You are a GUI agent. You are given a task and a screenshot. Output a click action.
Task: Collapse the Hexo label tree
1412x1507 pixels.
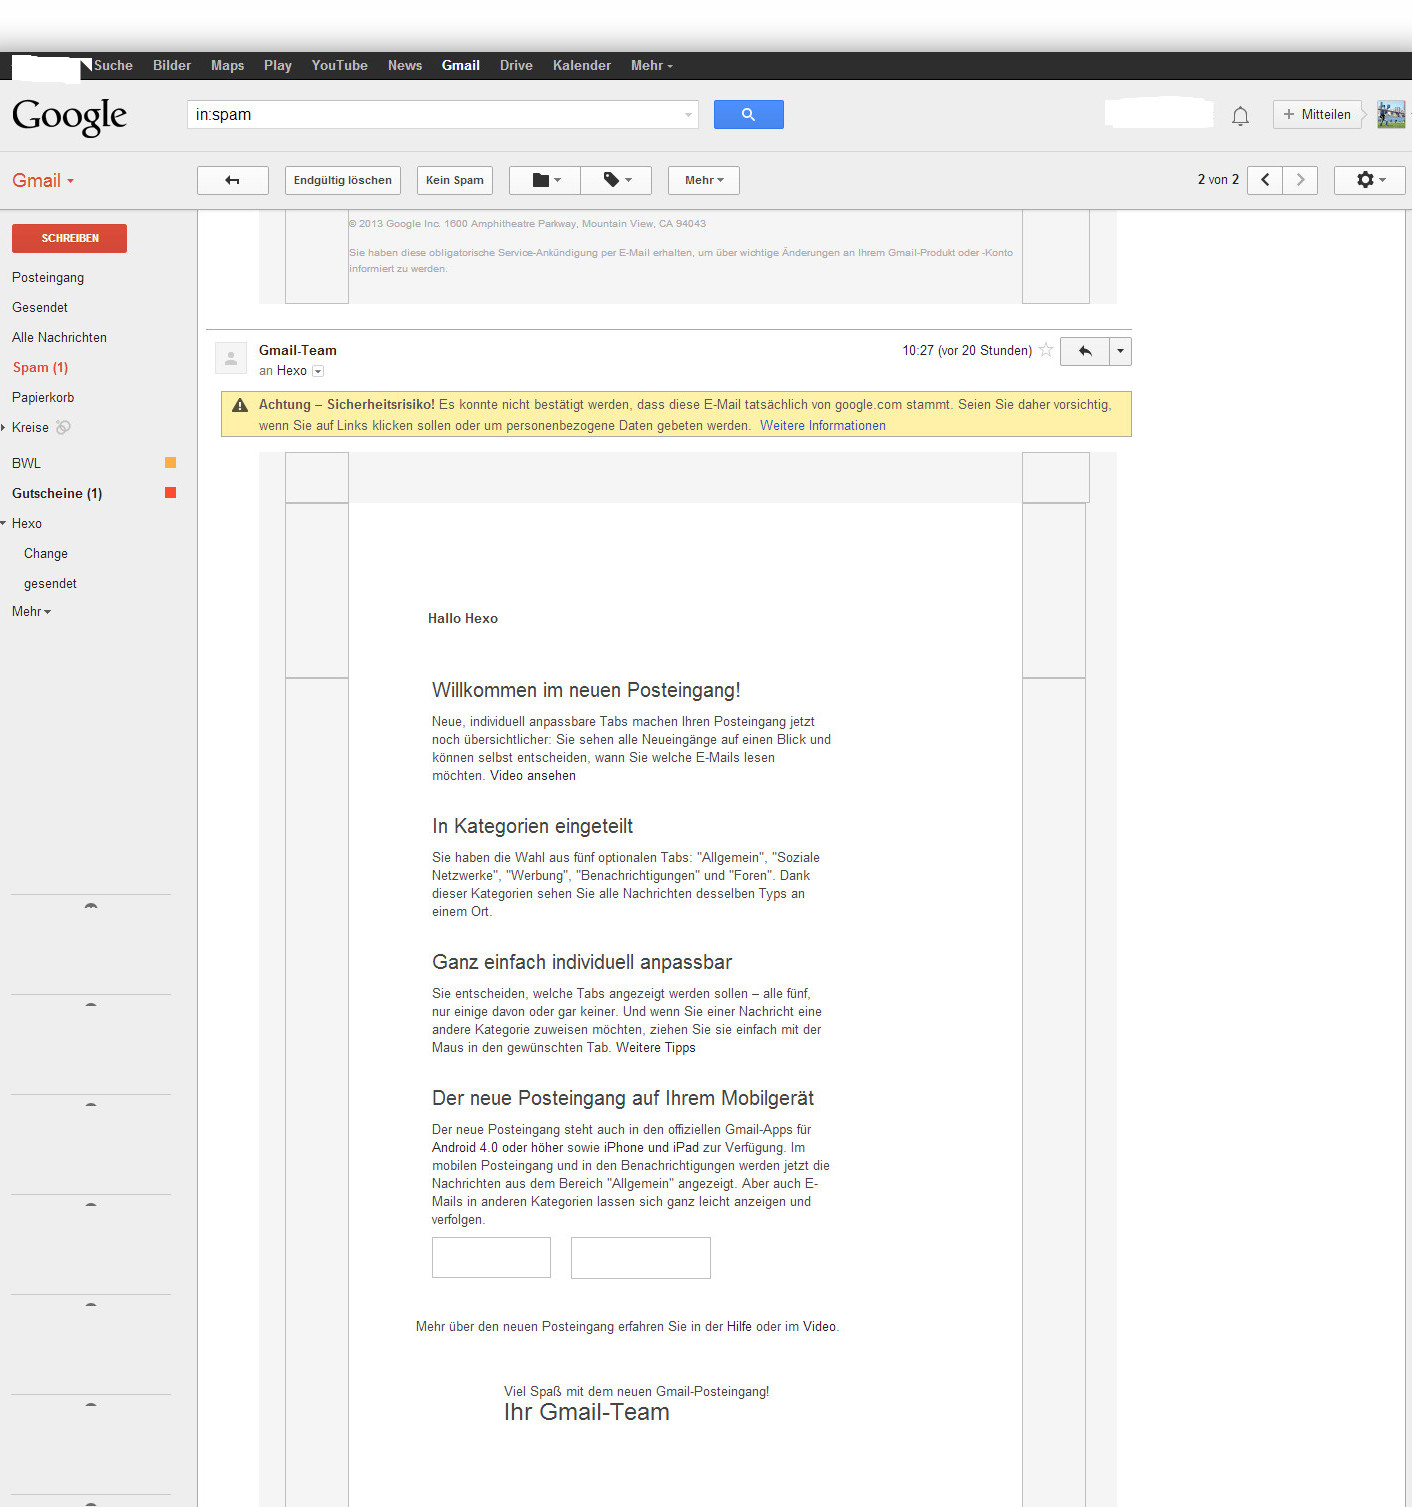tap(4, 523)
